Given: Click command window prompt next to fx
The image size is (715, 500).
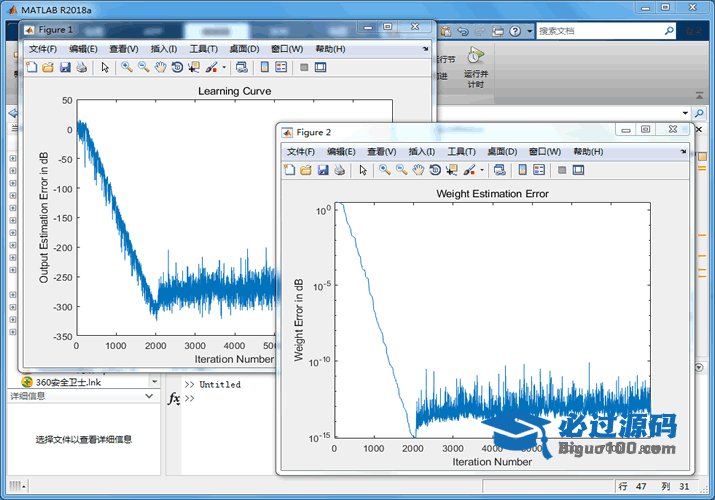Looking at the screenshot, I should pos(190,398).
